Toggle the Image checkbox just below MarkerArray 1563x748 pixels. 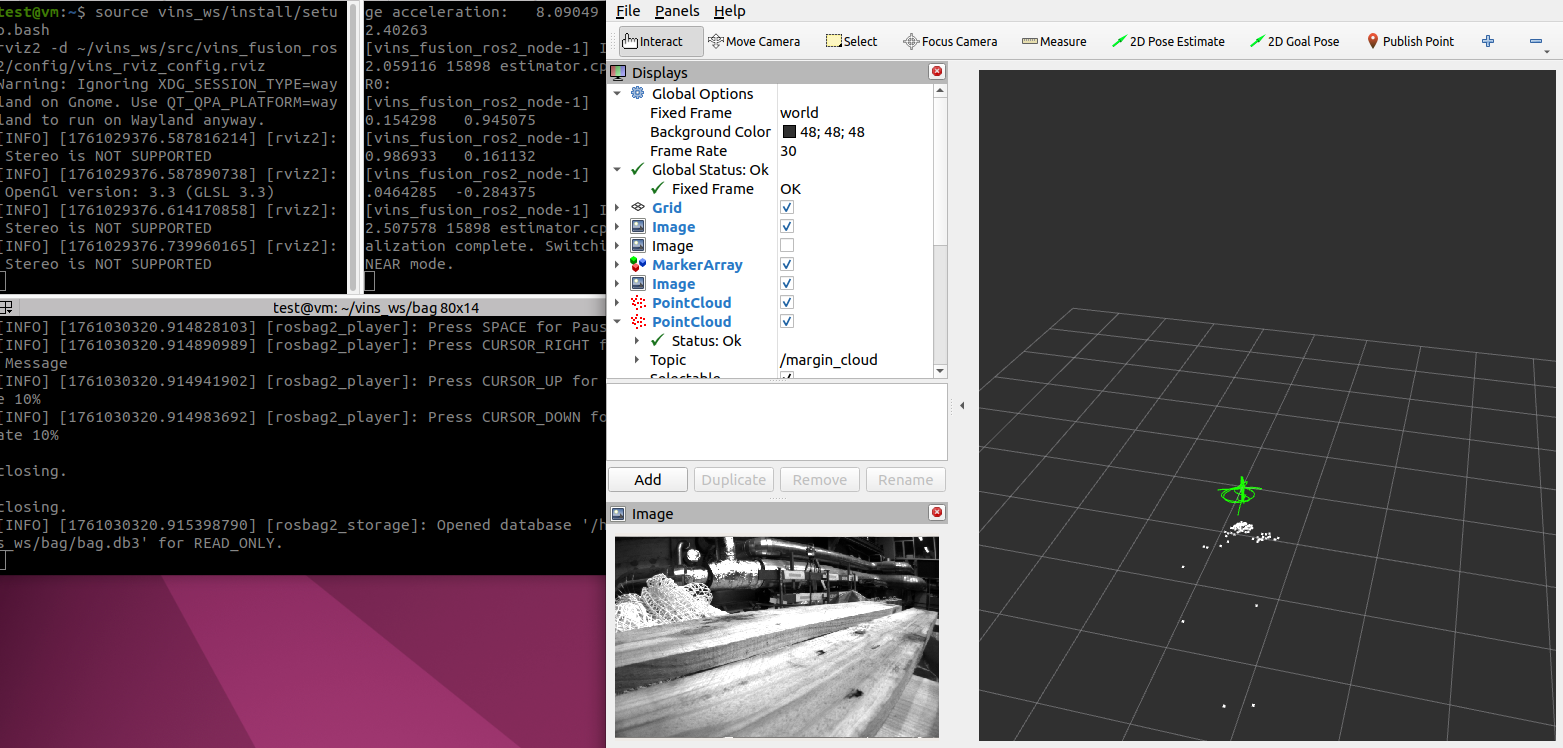coord(787,283)
